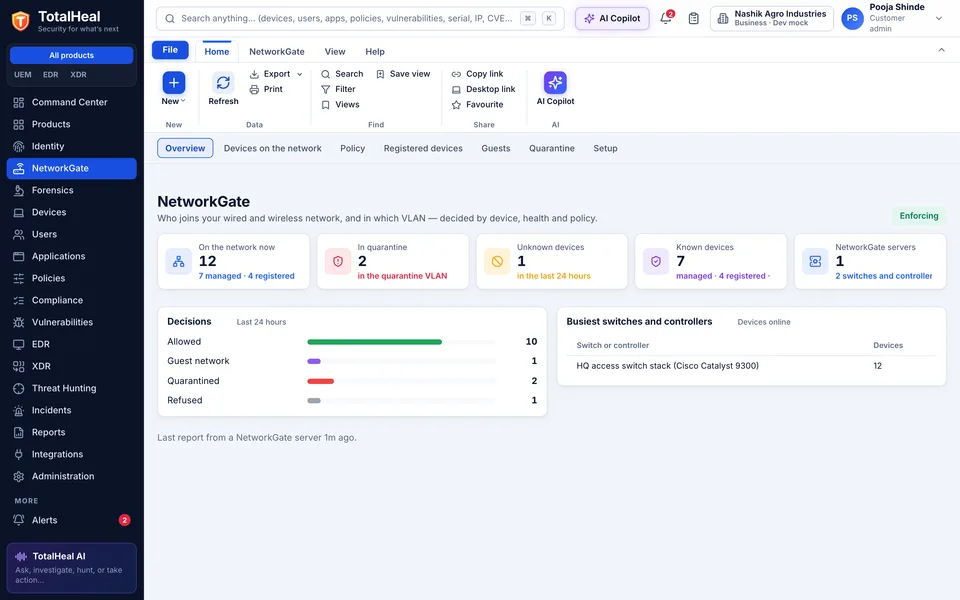The width and height of the screenshot is (960, 600).
Task: Expand the New button dropdown chevron
Action: click(183, 101)
